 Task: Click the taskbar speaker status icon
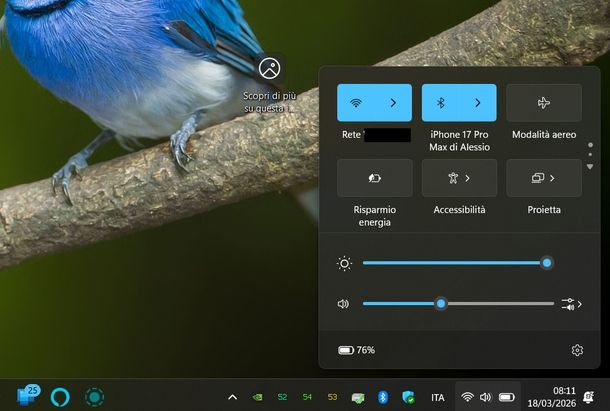click(485, 397)
